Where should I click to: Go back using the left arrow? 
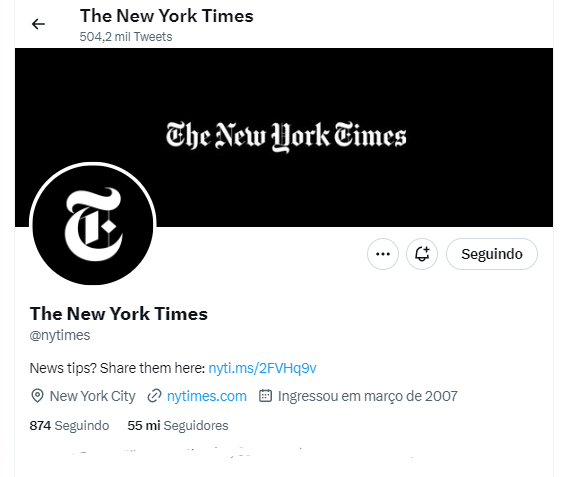coord(38,24)
